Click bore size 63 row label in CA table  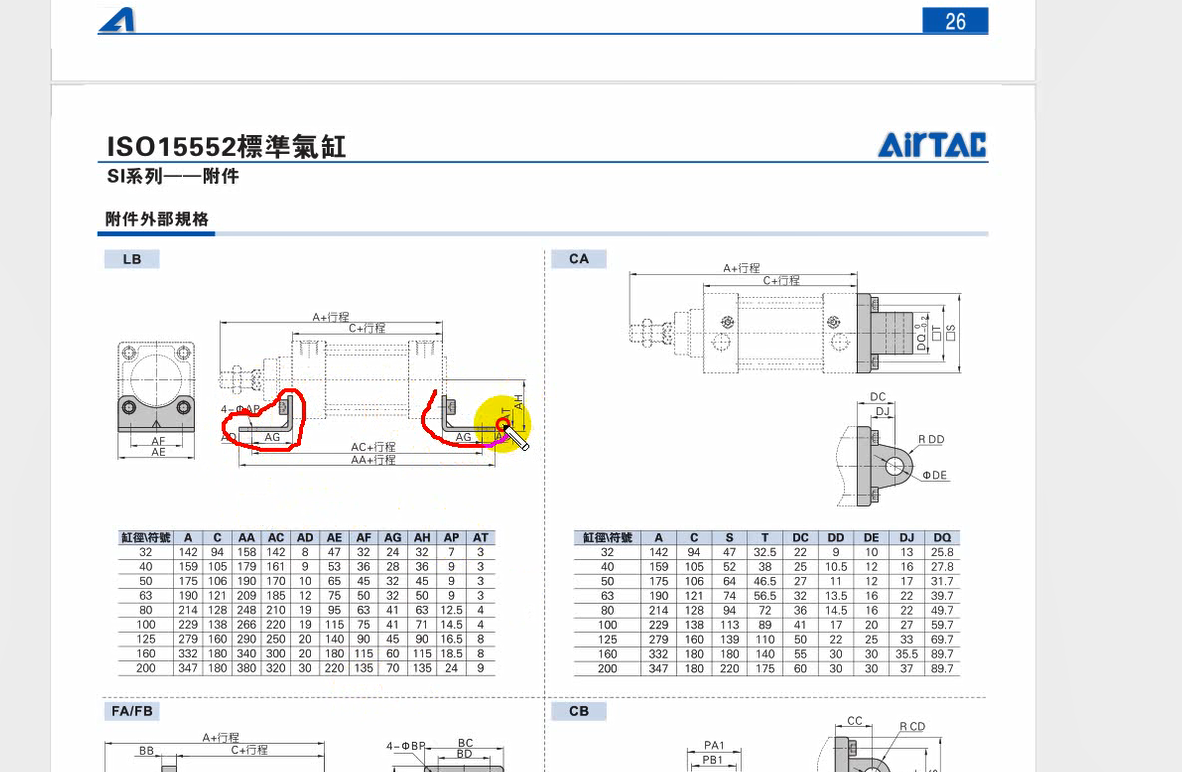click(608, 596)
